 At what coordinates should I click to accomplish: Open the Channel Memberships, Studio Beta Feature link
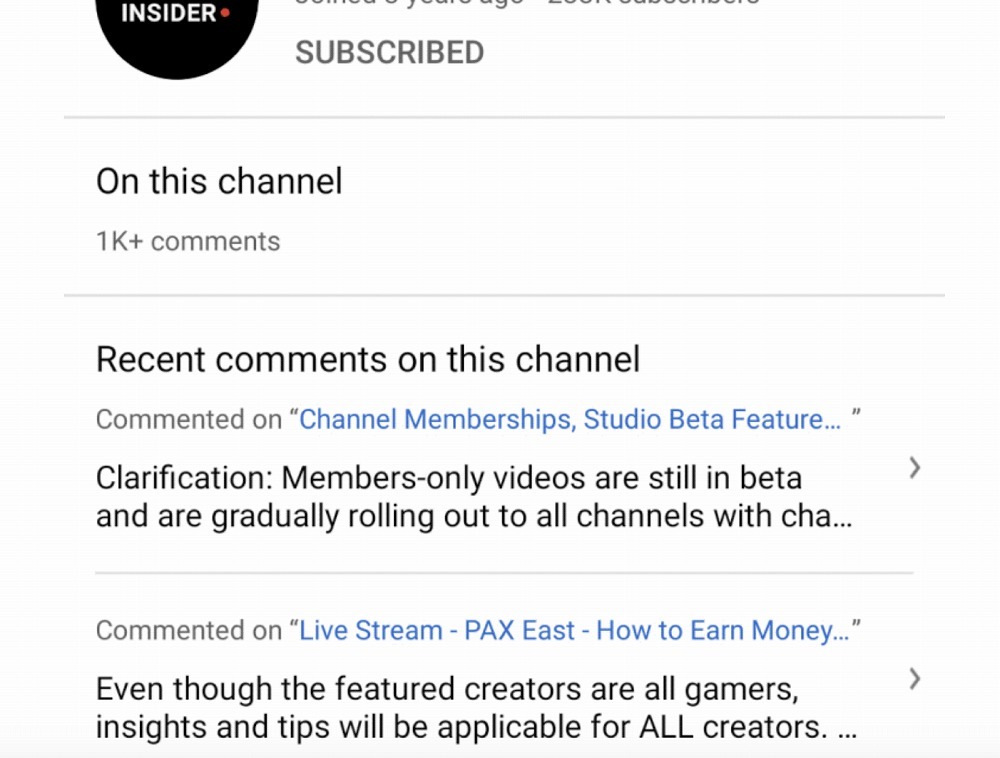[570, 419]
